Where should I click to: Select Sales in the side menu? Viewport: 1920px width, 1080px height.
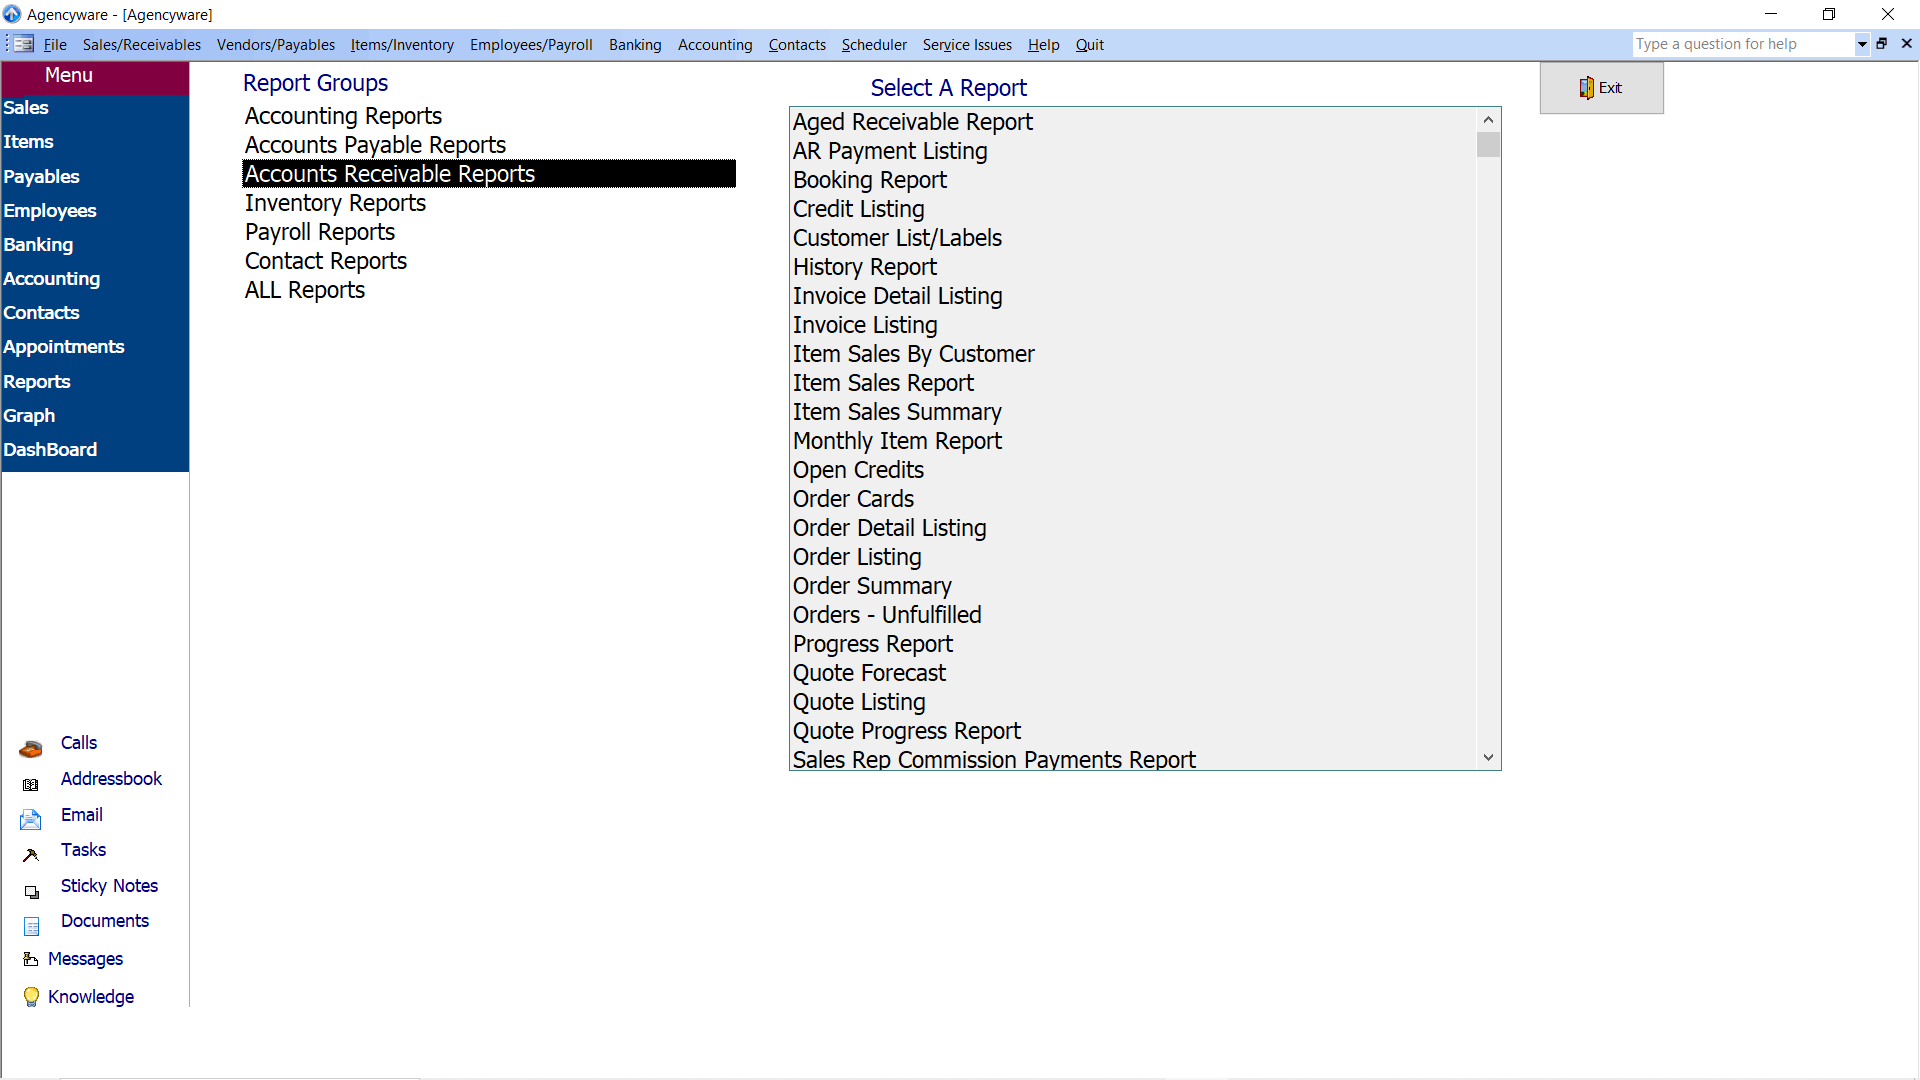pos(26,108)
